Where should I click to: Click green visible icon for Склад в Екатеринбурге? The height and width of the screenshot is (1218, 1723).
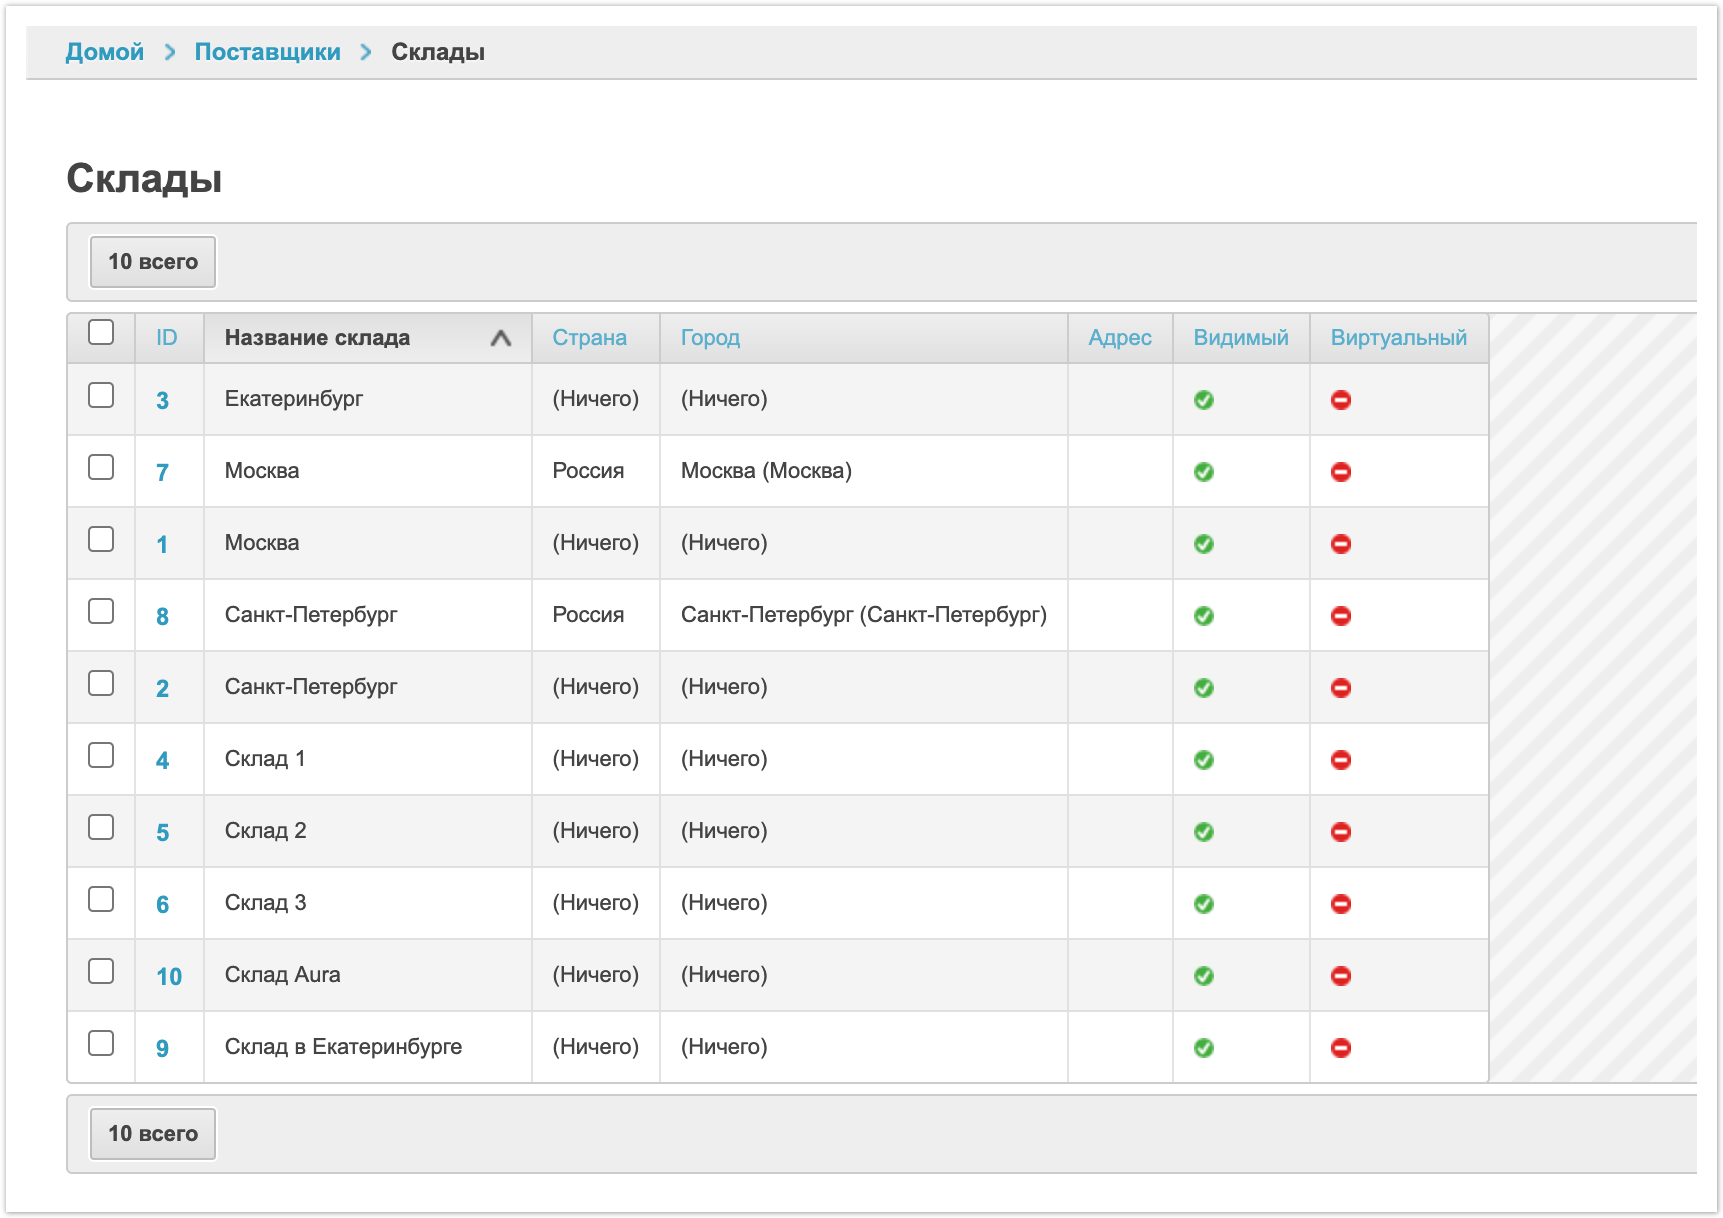1203,1048
